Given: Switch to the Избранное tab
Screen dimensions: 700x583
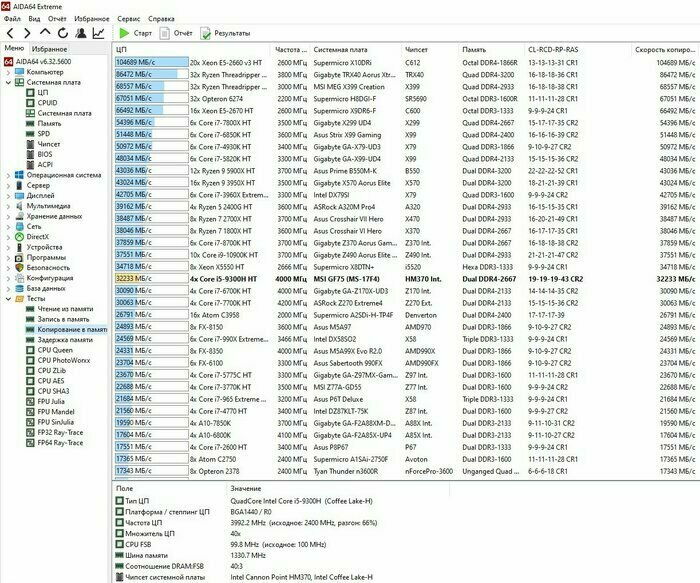Looking at the screenshot, I should tap(50, 48).
